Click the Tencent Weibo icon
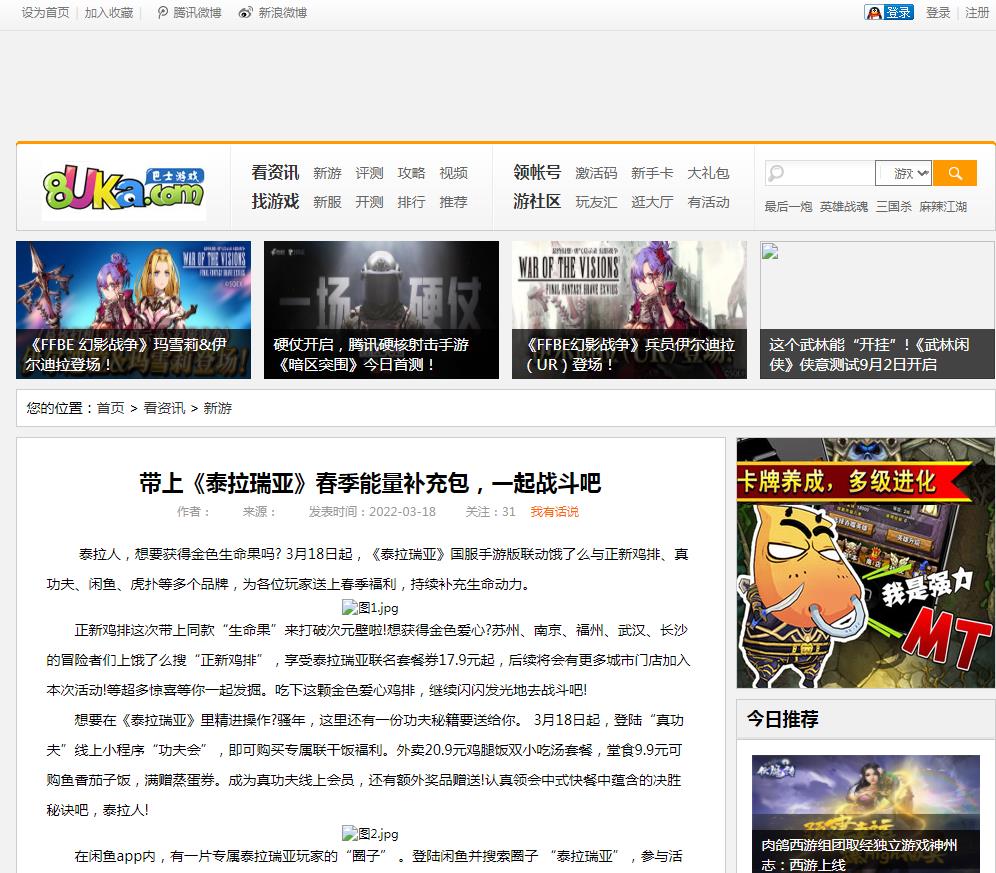996x873 pixels. click(163, 12)
